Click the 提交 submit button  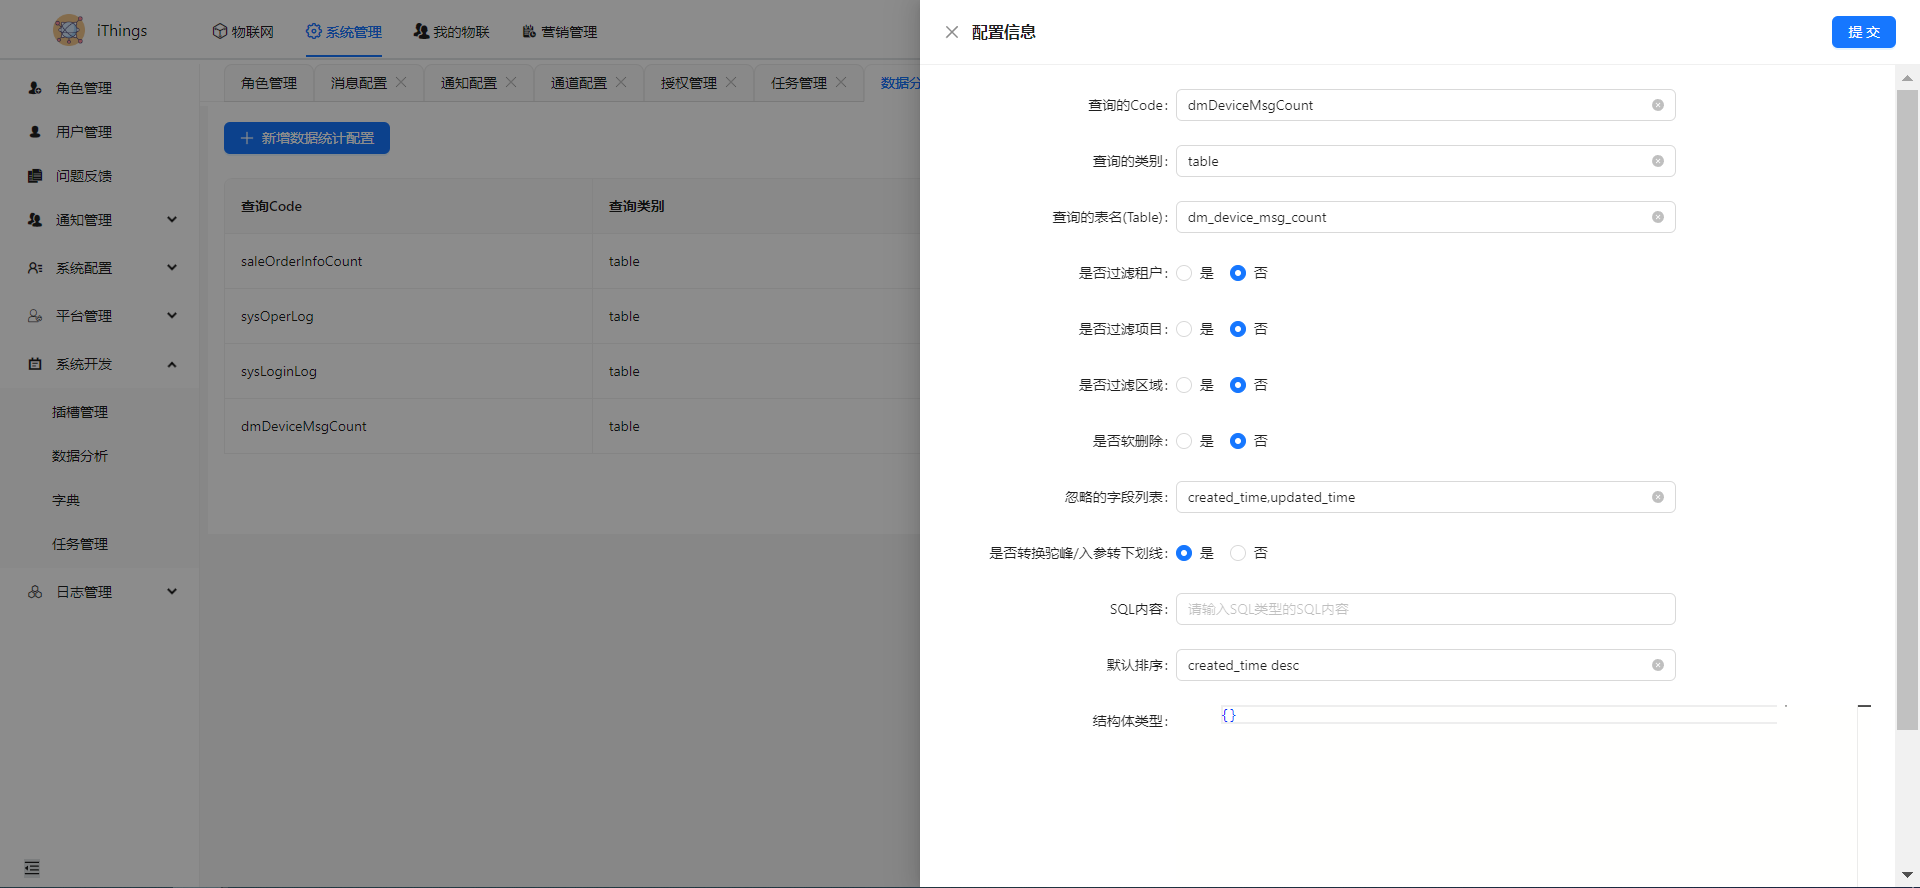pos(1863,32)
